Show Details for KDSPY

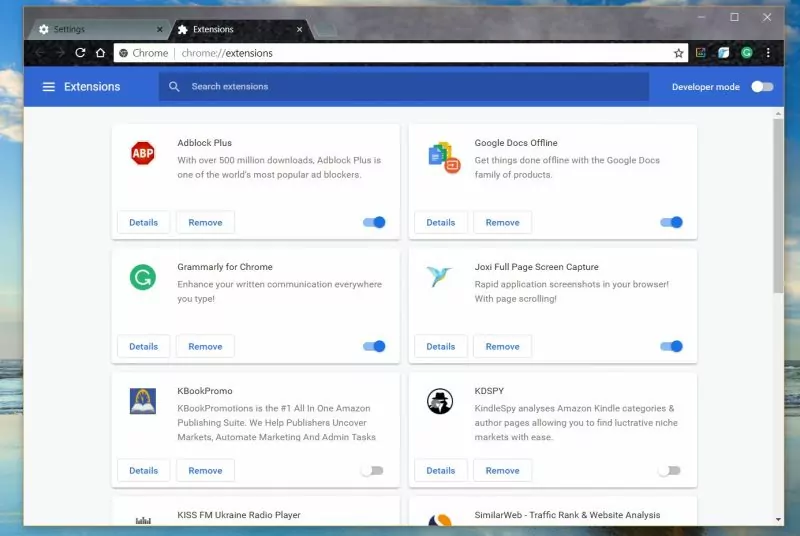coord(441,470)
